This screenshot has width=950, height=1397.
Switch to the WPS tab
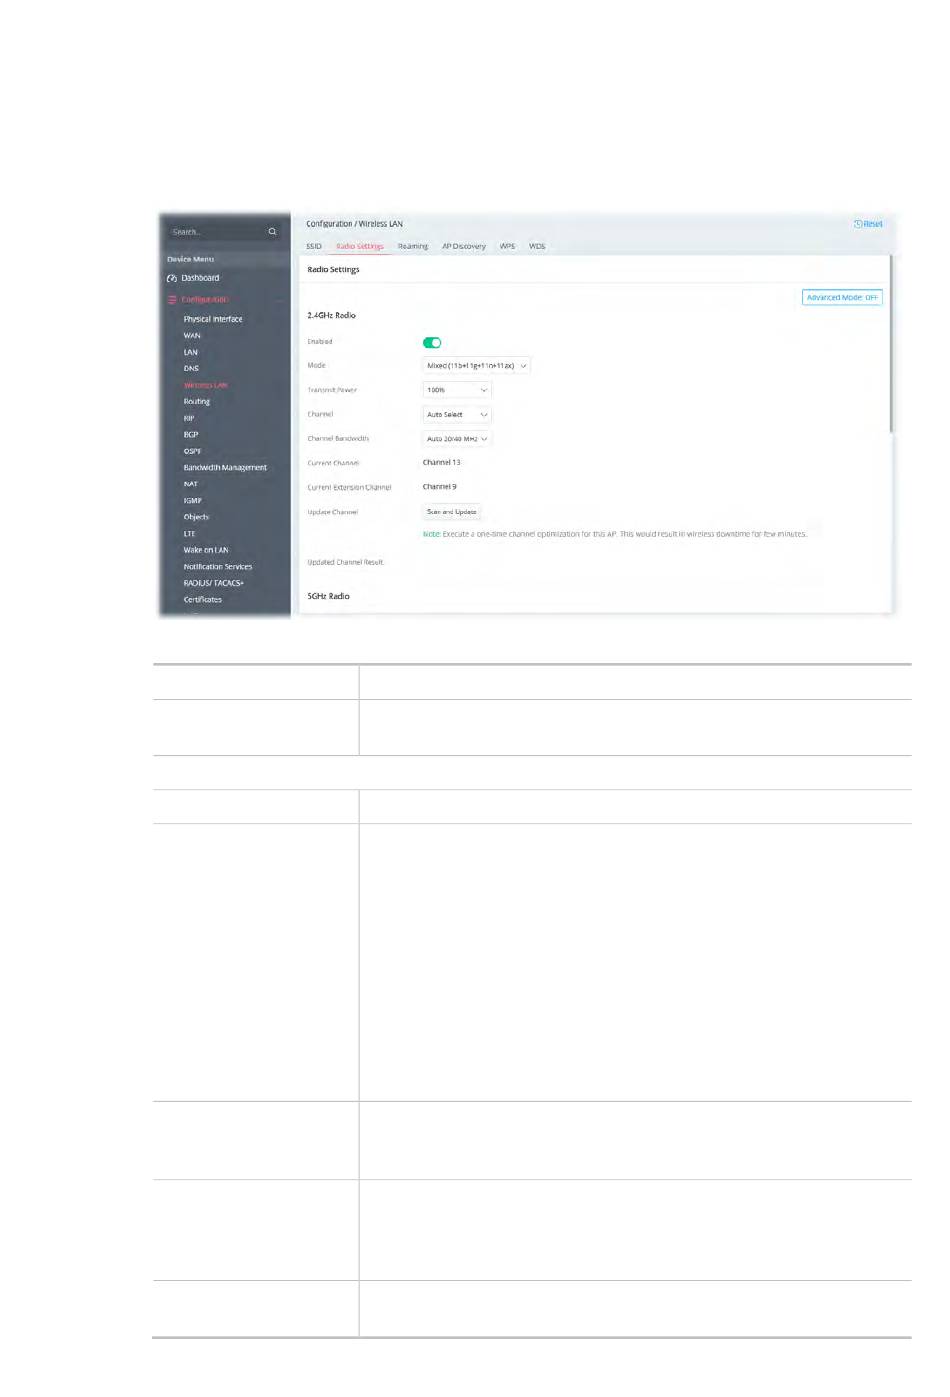click(x=507, y=246)
